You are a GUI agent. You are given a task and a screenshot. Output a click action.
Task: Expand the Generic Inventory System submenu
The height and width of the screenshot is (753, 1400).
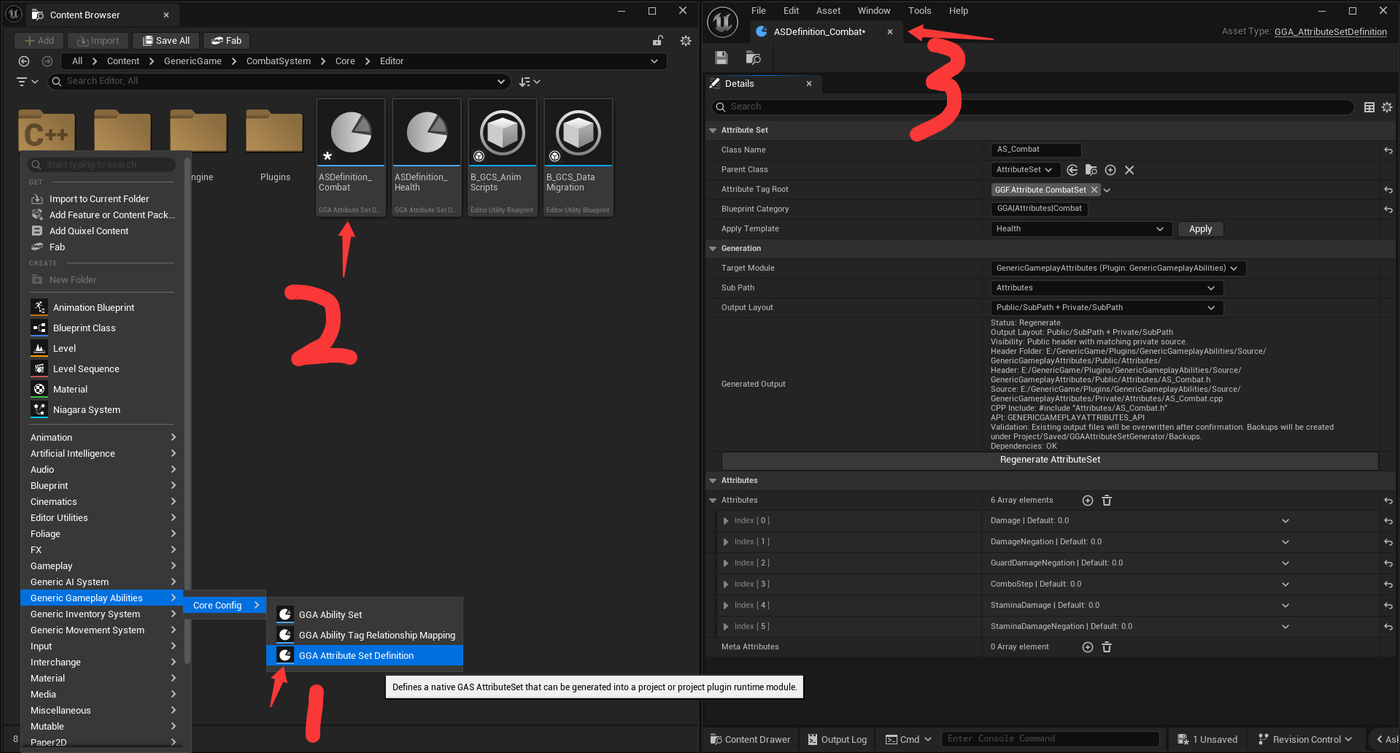tap(102, 614)
